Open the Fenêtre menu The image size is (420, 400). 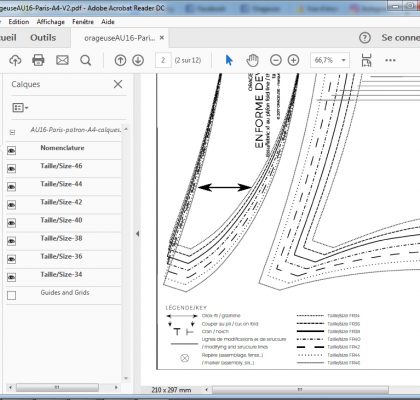point(83,22)
